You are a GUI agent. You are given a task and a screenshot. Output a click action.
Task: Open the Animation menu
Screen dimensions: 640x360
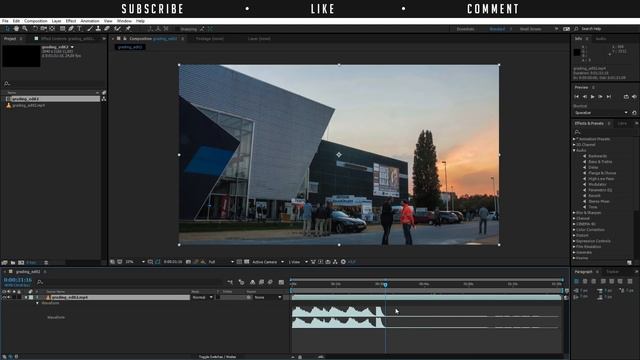pyautogui.click(x=90, y=21)
